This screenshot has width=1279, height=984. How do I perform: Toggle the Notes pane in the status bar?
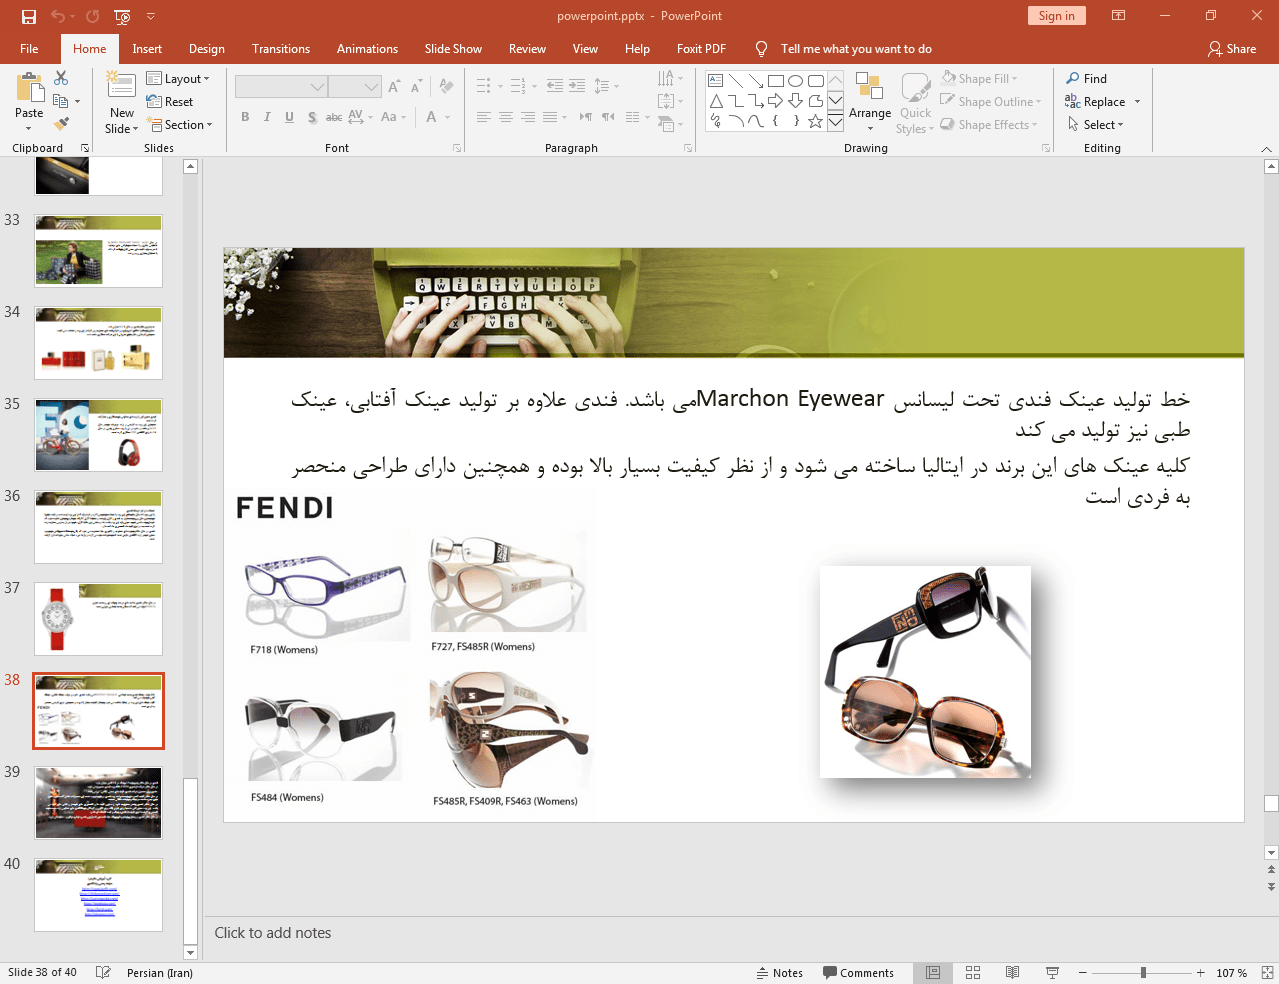point(780,973)
